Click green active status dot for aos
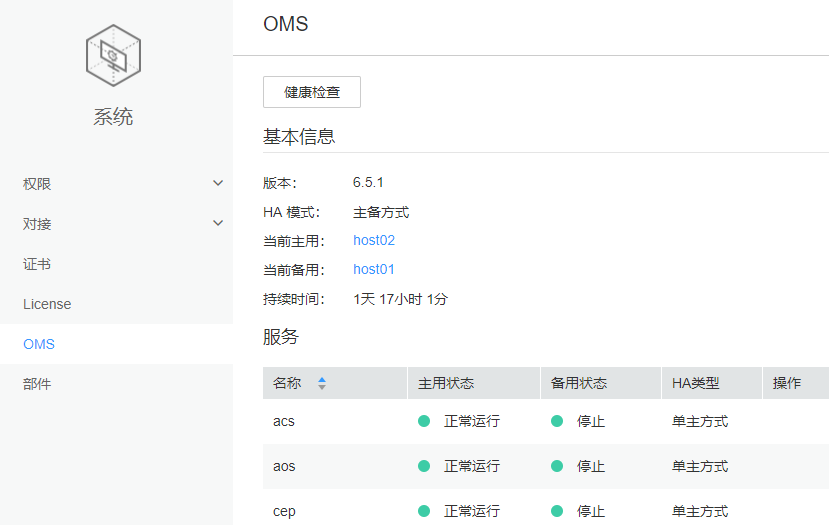The height and width of the screenshot is (525, 829). [424, 466]
